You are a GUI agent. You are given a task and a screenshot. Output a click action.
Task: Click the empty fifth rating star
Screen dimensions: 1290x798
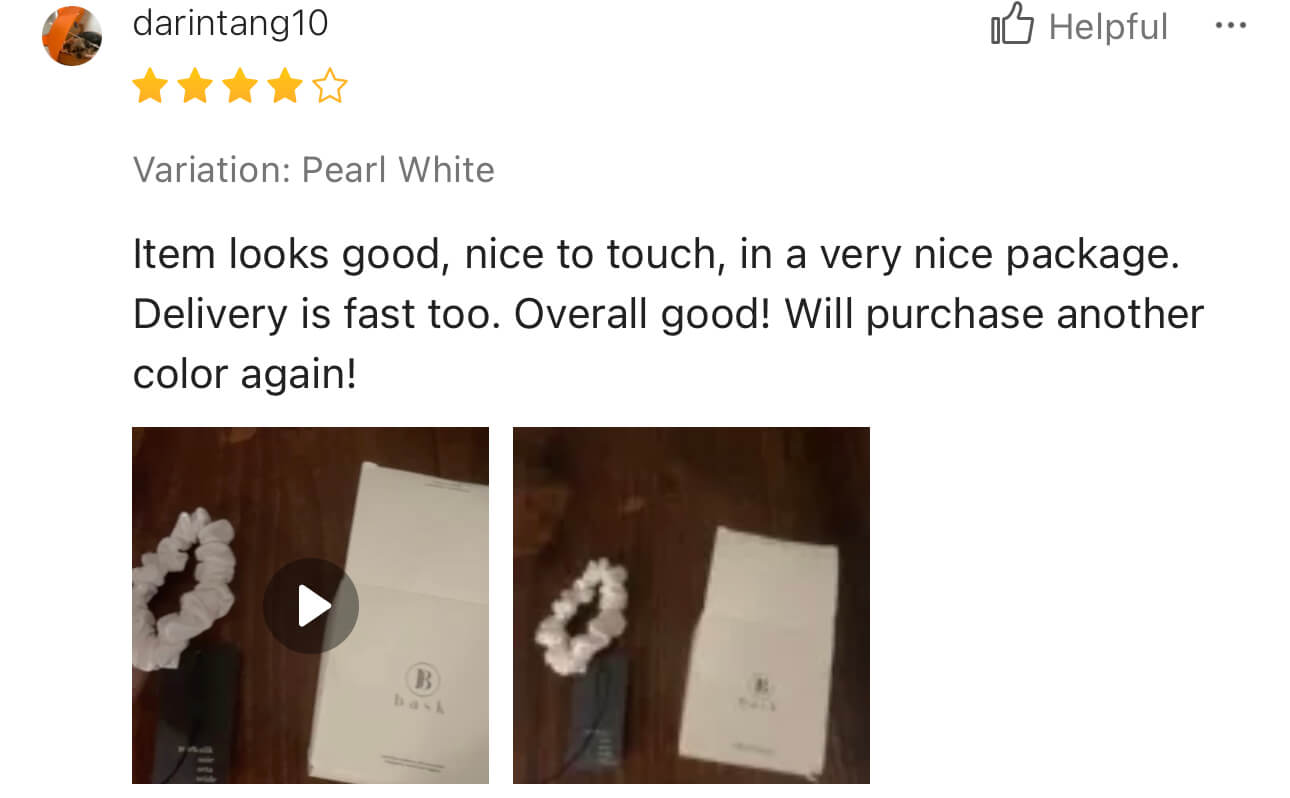329,87
